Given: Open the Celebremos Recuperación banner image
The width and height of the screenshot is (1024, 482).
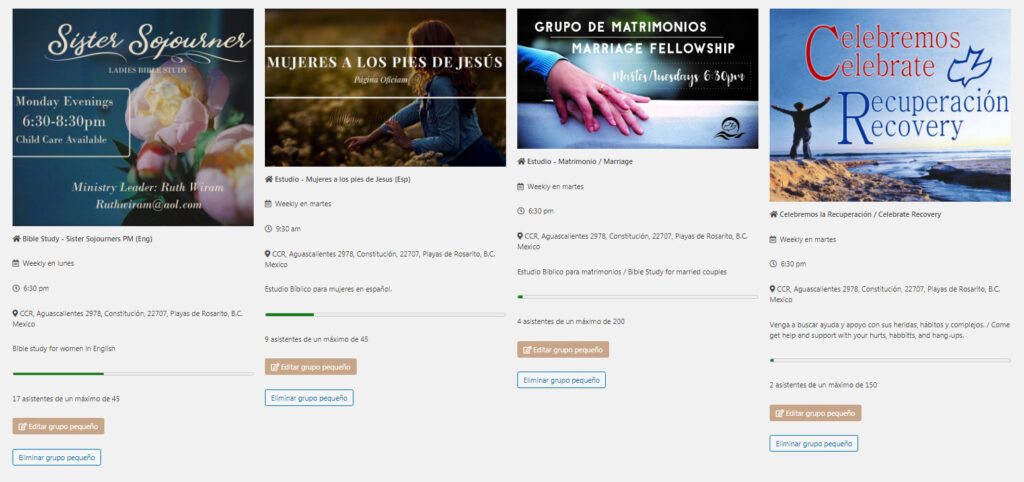Looking at the screenshot, I should point(890,105).
